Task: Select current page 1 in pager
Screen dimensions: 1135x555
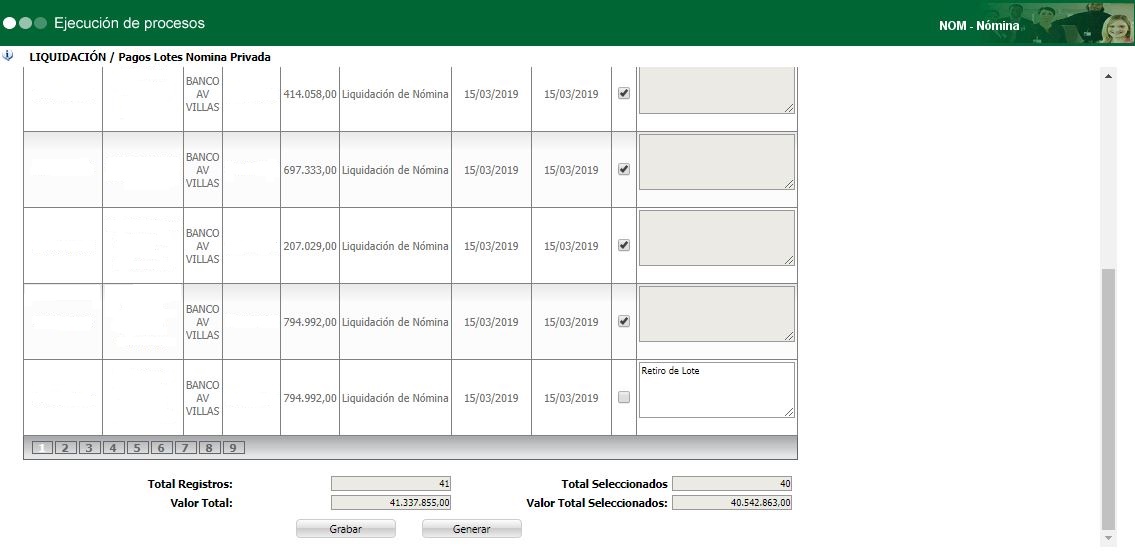Action: 41,448
